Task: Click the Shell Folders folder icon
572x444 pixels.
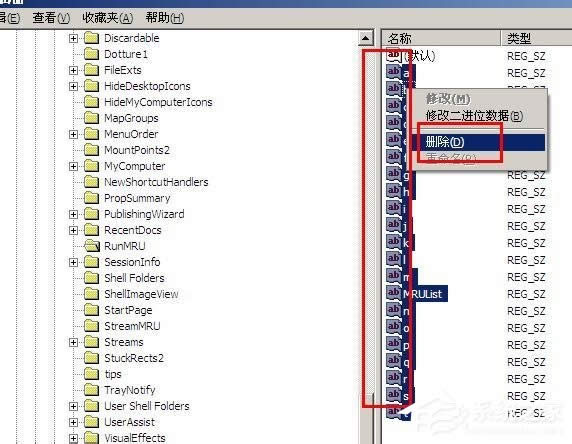Action: pos(91,278)
